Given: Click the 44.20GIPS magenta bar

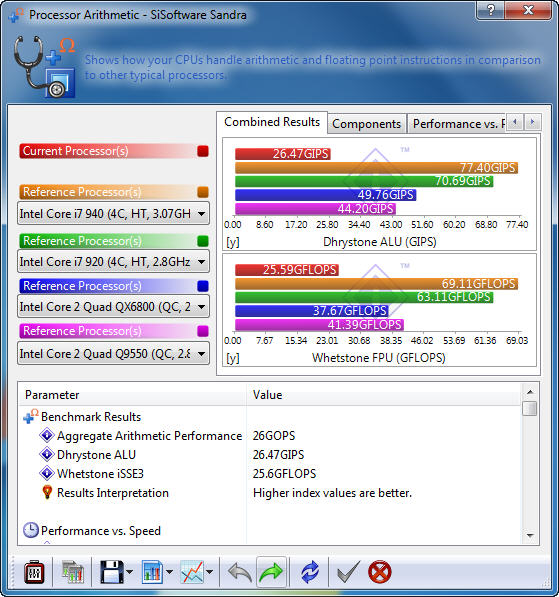Looking at the screenshot, I should click(x=315, y=209).
